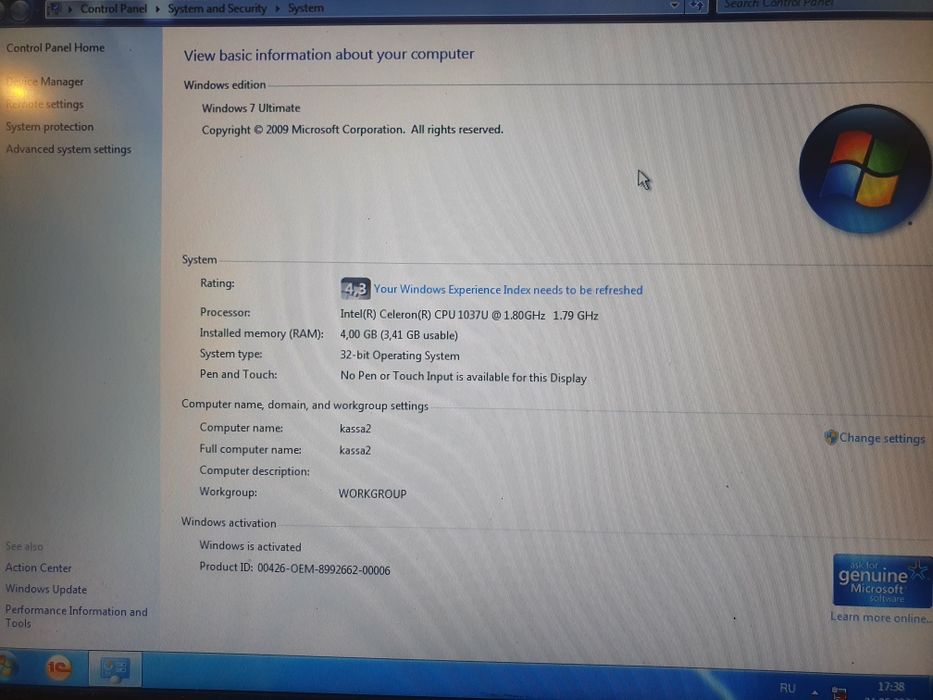Click the 4,00 GB installed memory value
Image resolution: width=933 pixels, height=700 pixels.
(x=399, y=335)
